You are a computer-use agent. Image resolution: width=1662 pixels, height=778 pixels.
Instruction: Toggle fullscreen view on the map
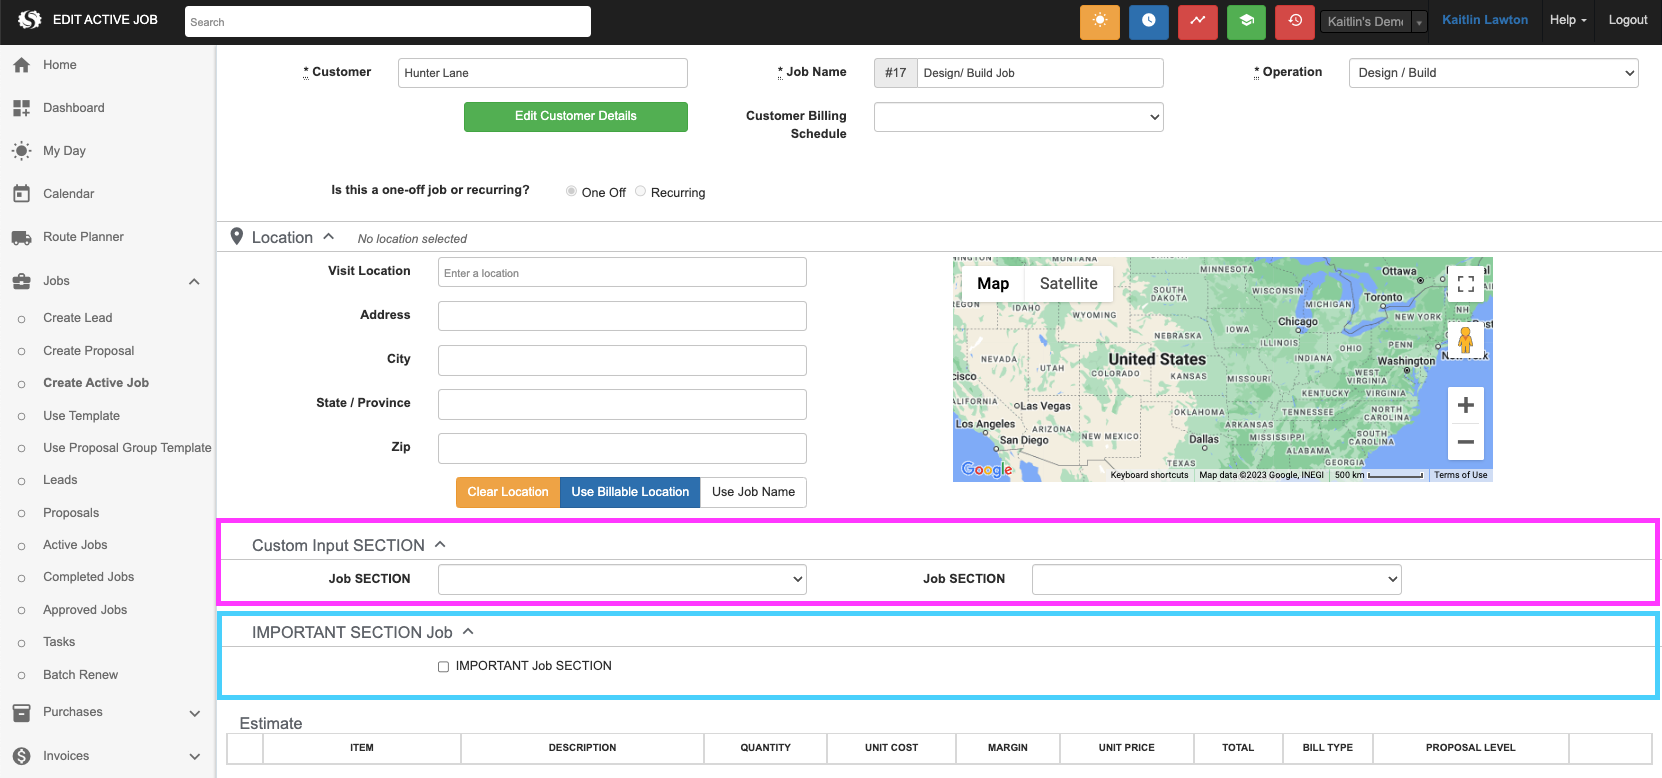(x=1465, y=284)
